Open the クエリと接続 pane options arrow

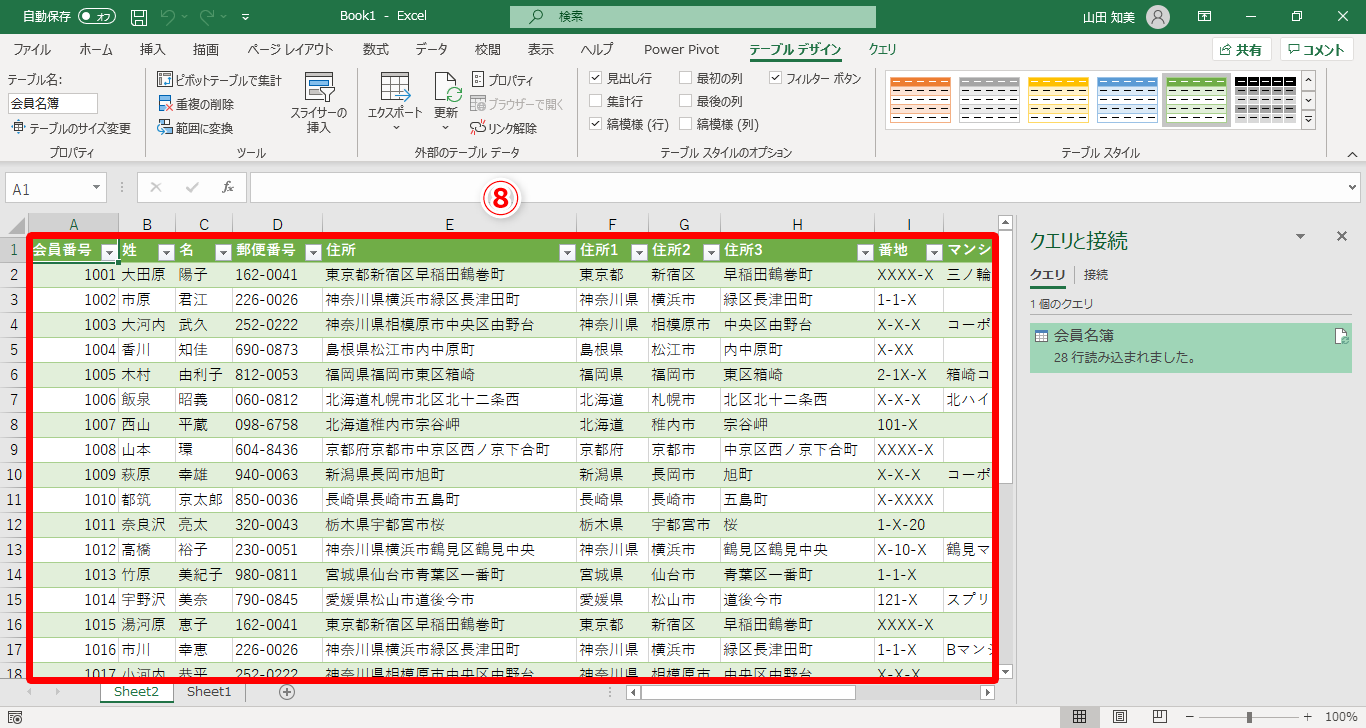pos(1301,236)
